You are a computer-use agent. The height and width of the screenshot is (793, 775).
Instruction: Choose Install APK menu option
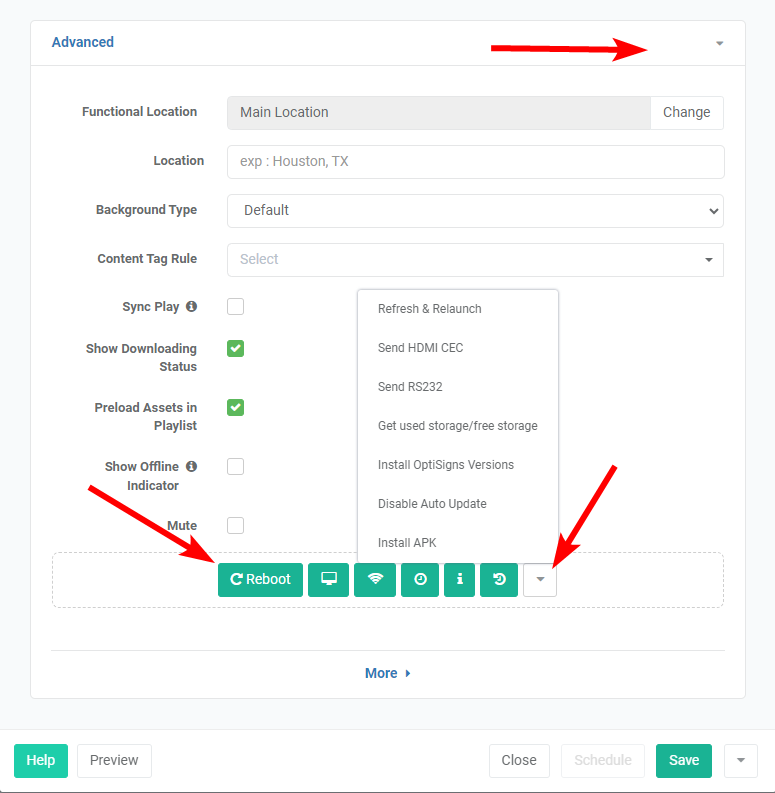[407, 543]
